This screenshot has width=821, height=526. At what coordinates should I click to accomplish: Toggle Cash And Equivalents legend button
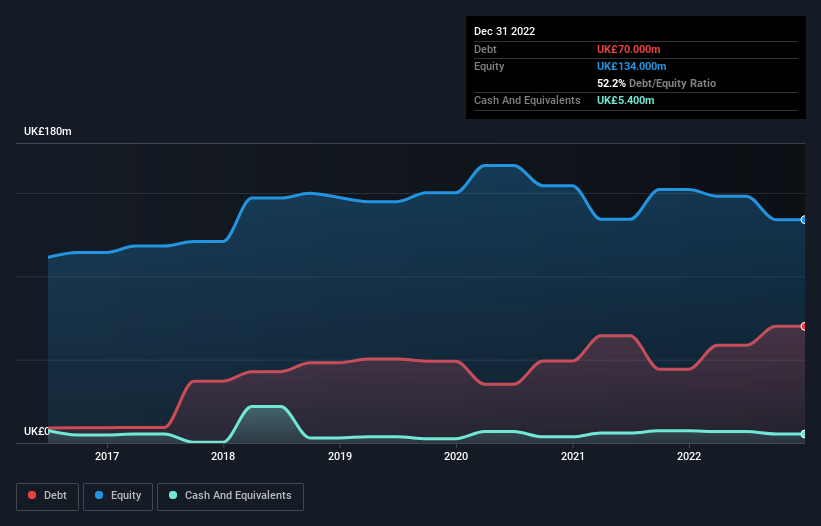[x=230, y=496]
